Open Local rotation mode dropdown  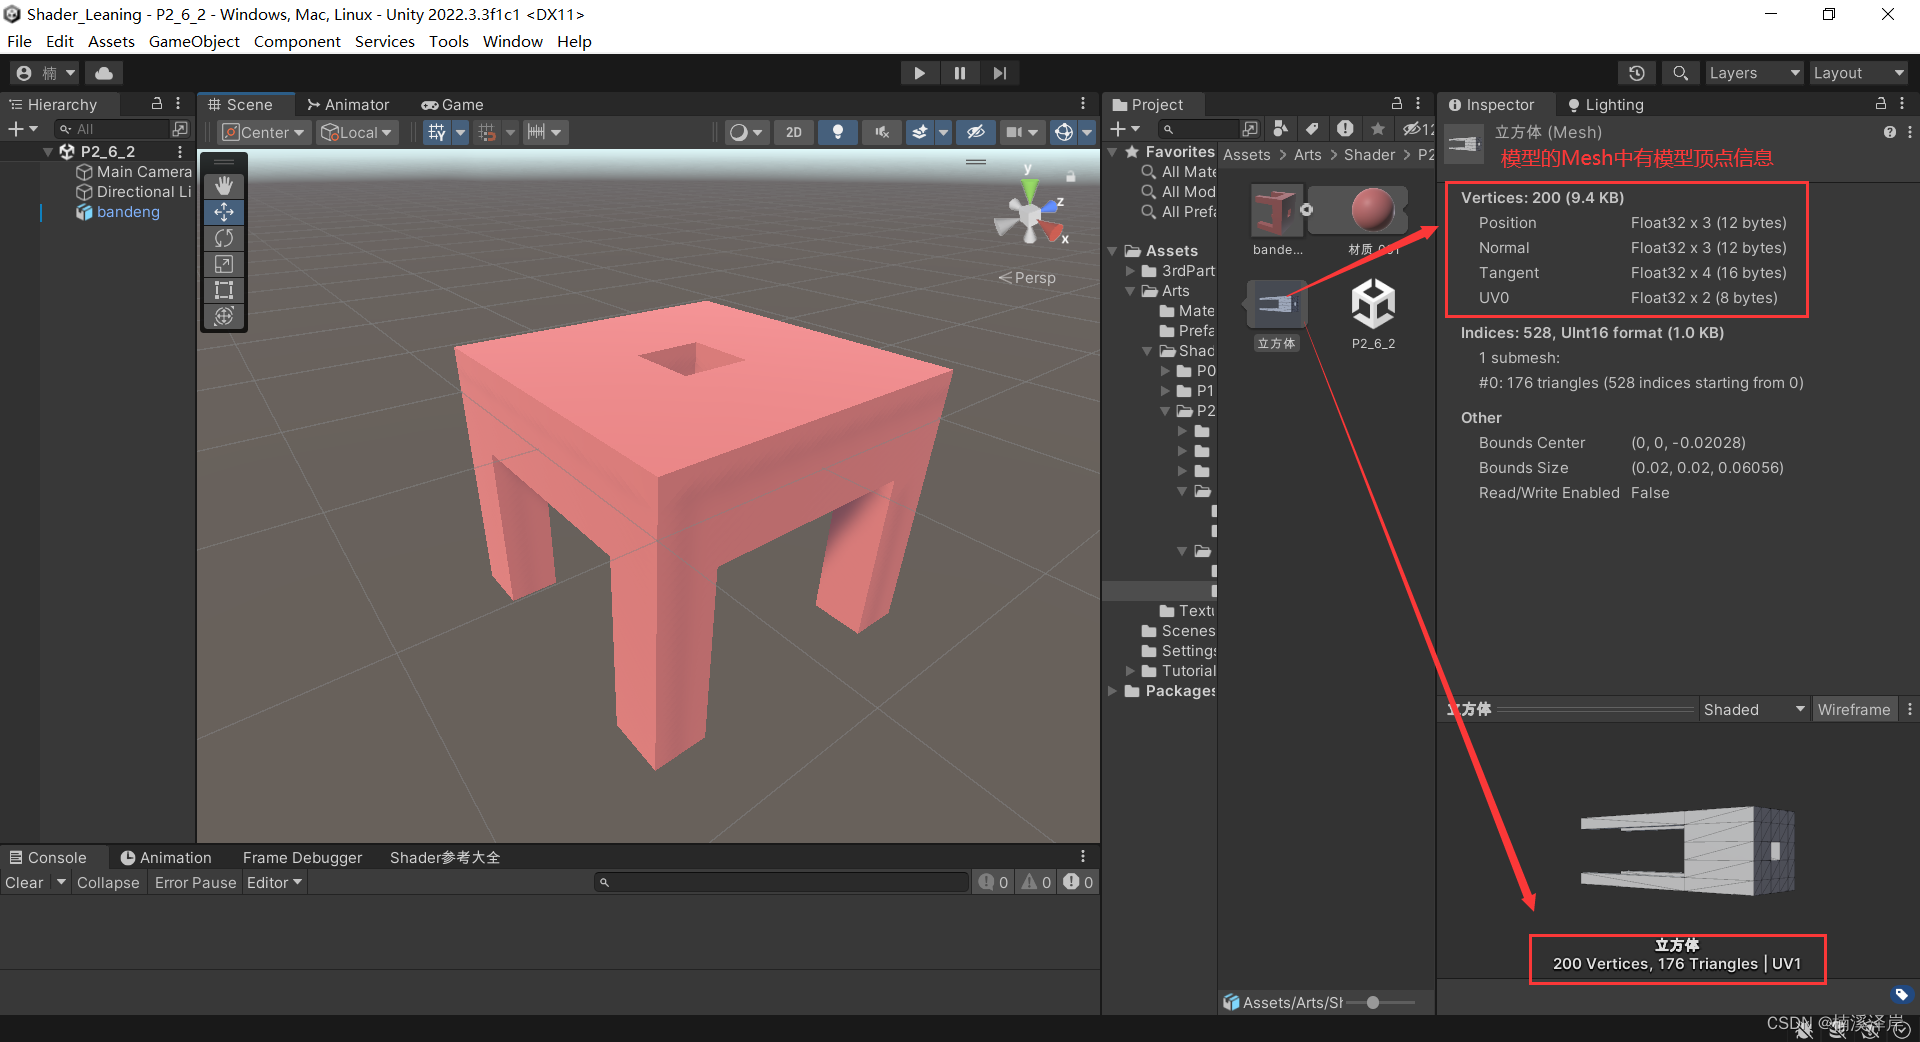pos(357,132)
